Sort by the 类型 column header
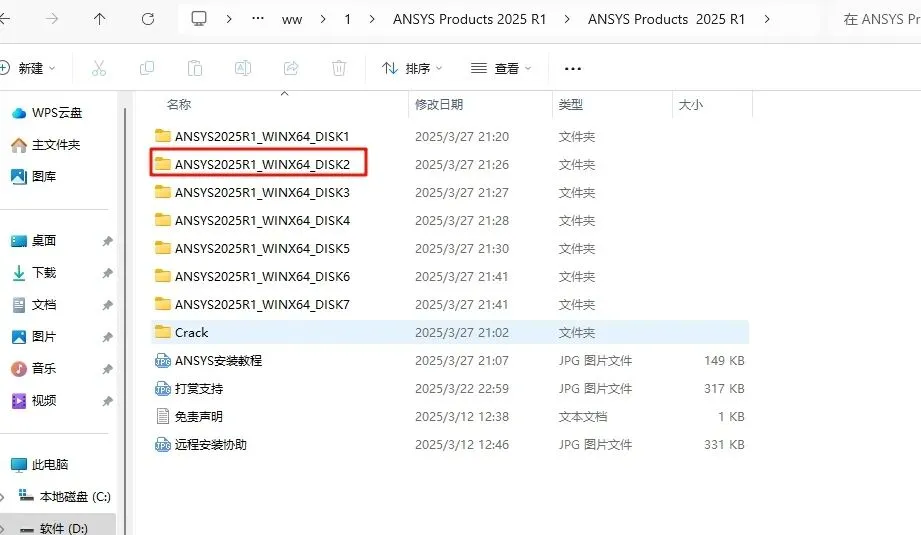The height and width of the screenshot is (535, 921). tap(570, 105)
